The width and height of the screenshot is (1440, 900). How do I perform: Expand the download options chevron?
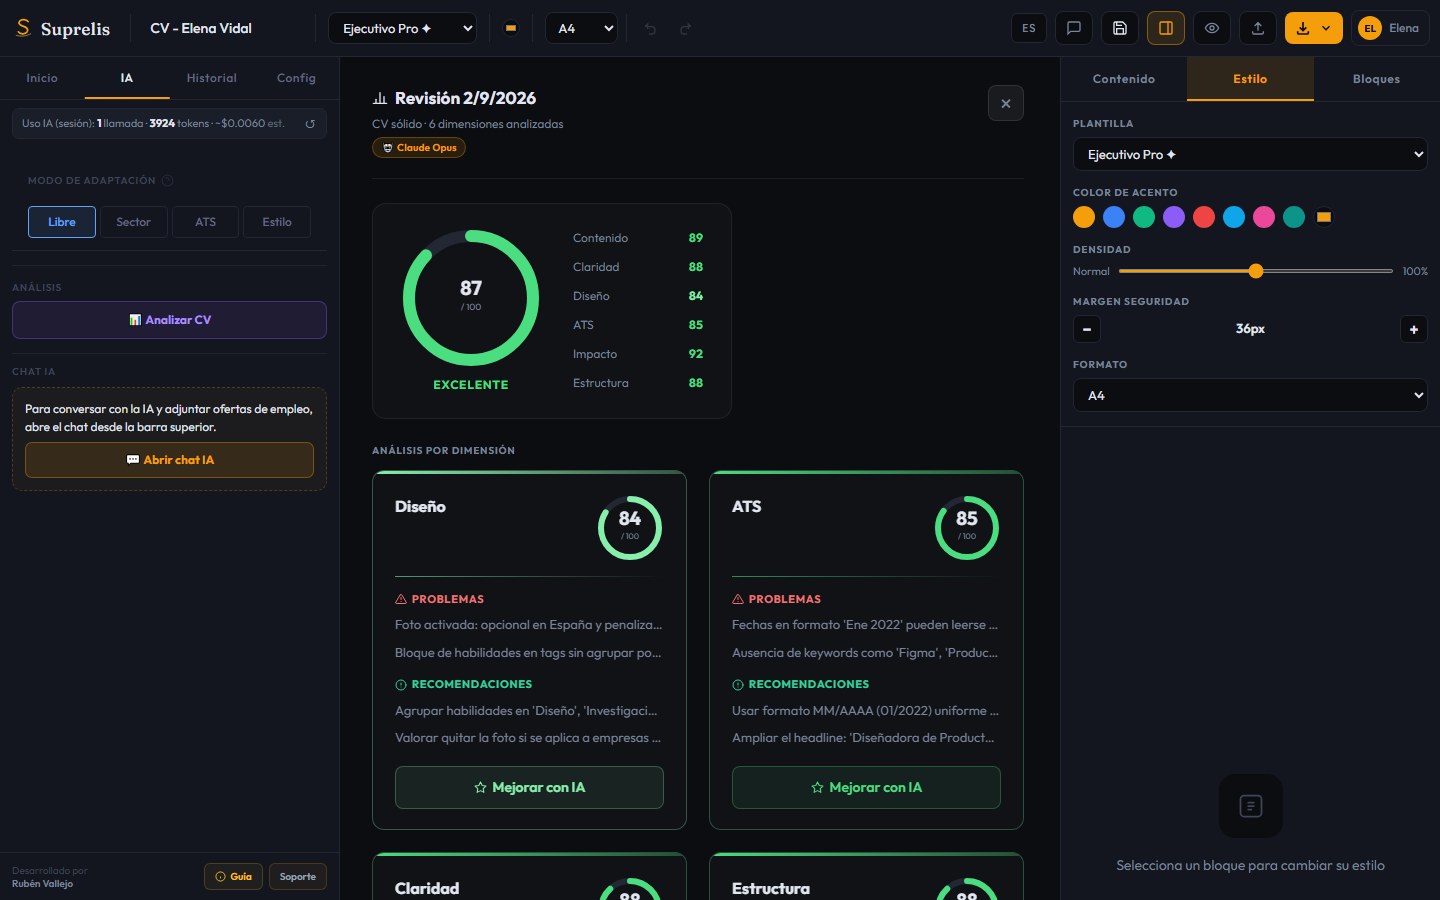(x=1327, y=28)
